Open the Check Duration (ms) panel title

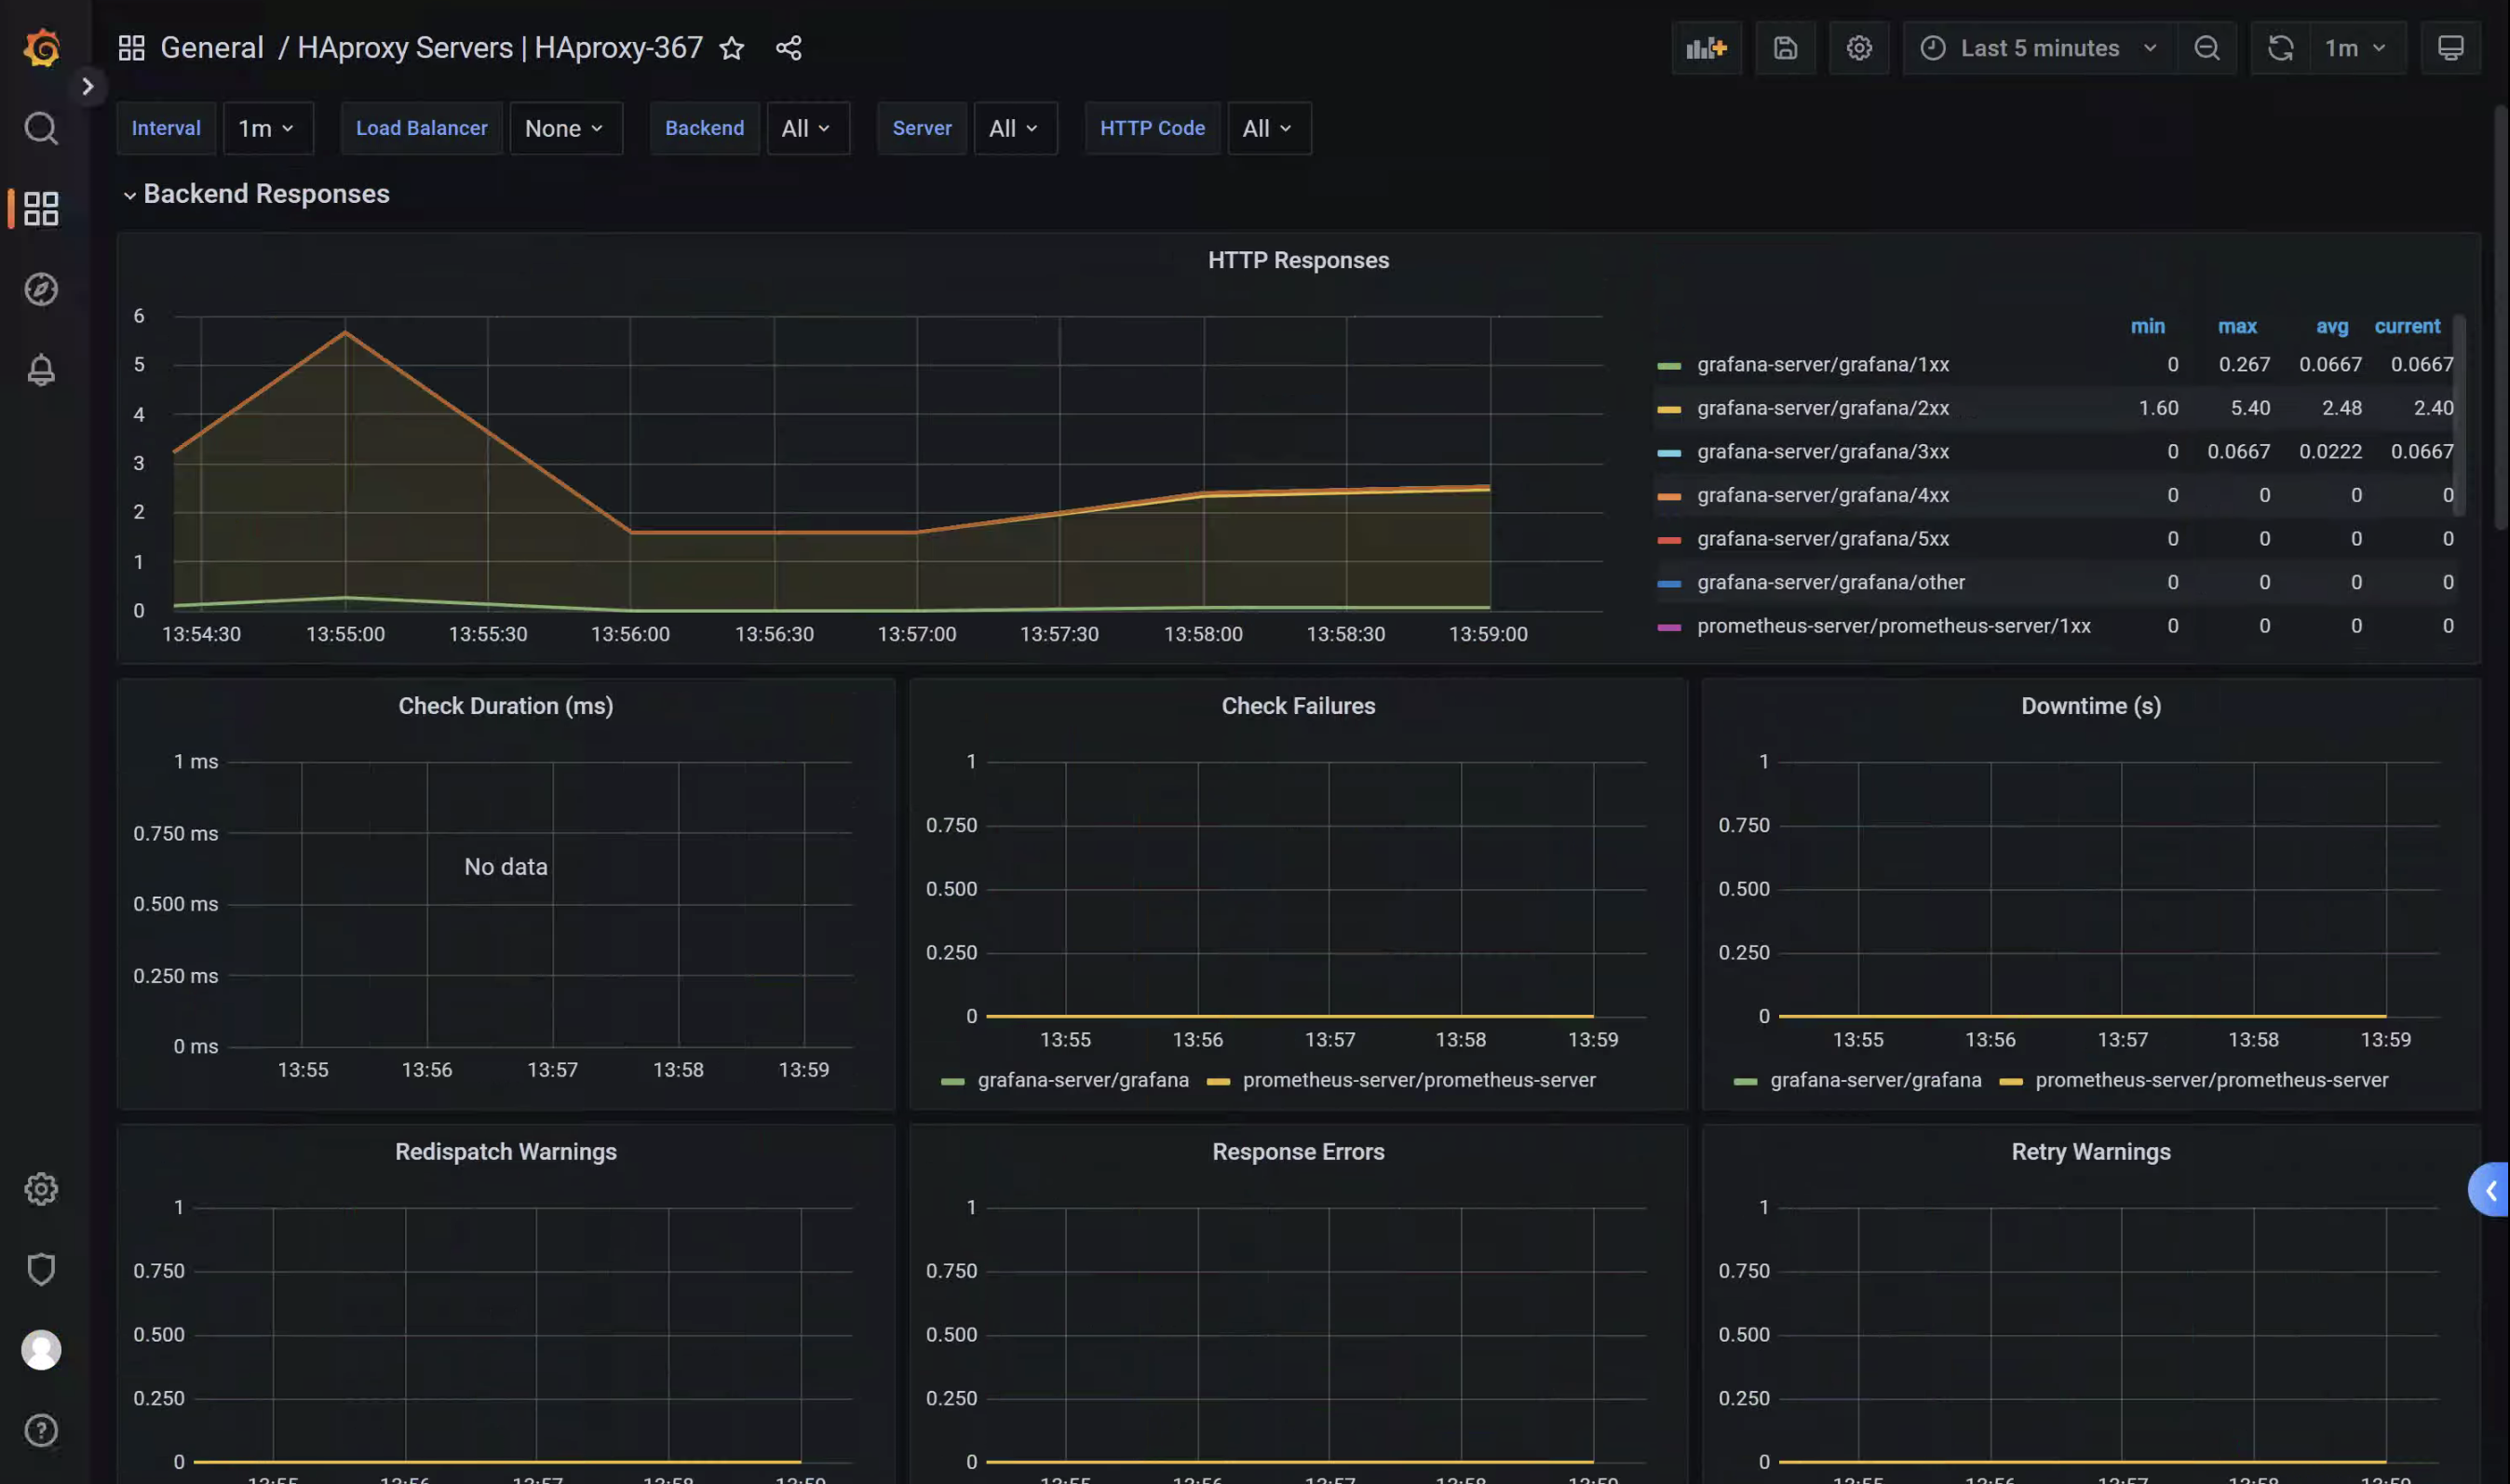coord(506,706)
